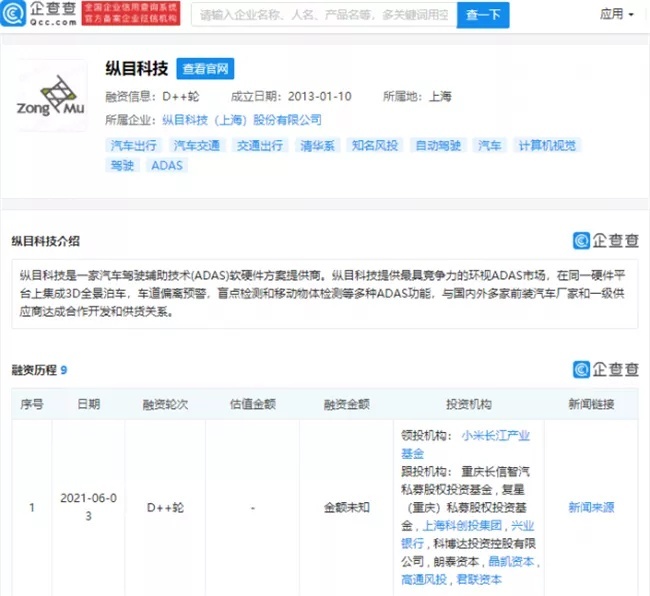Click the 纵目科技介绍 section heading
This screenshot has width=650, height=596.
[x=46, y=241]
